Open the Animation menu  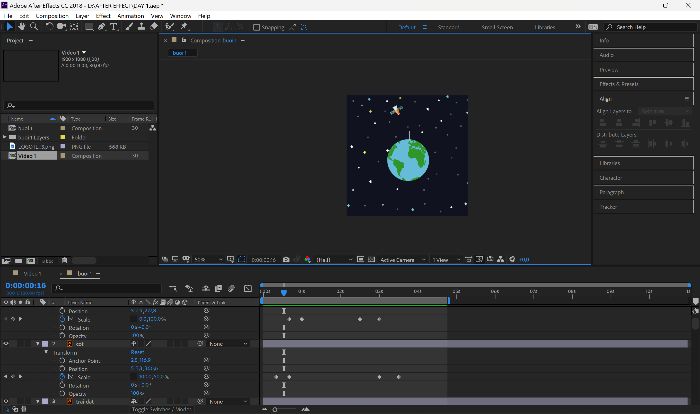click(130, 16)
